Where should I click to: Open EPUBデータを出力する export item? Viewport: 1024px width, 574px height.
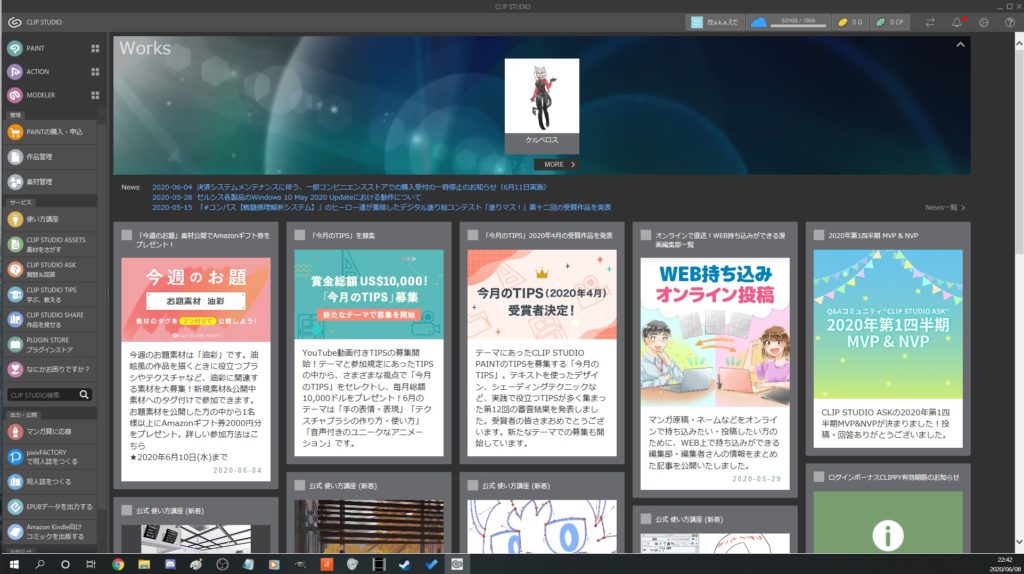coord(50,507)
